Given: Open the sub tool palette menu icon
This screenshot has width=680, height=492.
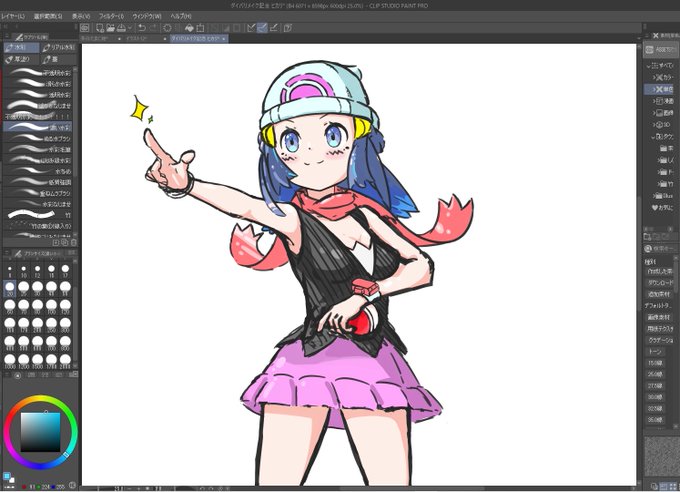Looking at the screenshot, I should (x=6, y=36).
